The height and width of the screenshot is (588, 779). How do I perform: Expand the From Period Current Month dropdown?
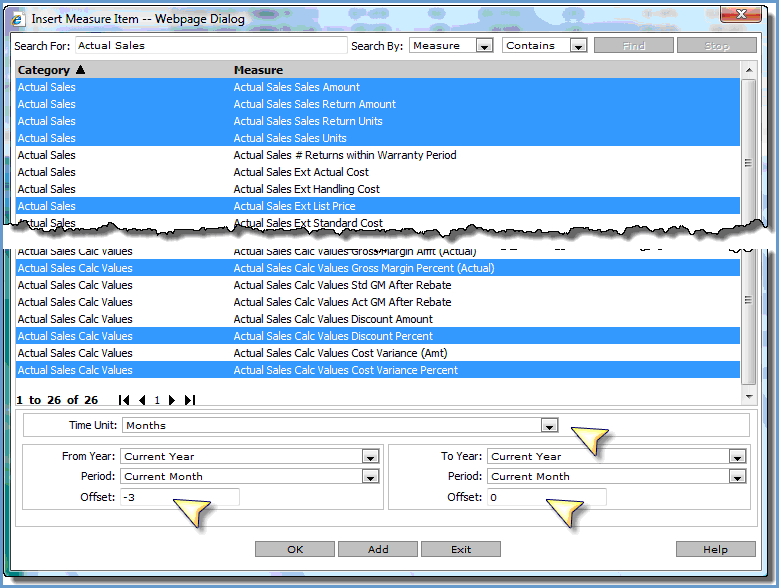370,477
